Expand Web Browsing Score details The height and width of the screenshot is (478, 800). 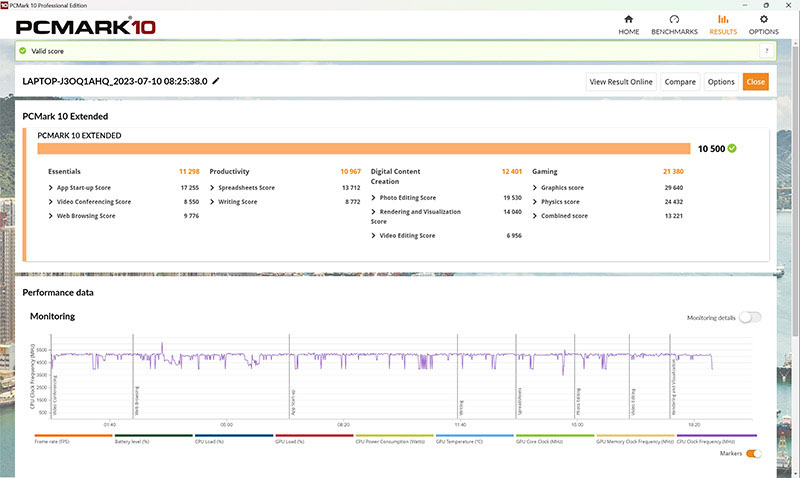[x=51, y=216]
